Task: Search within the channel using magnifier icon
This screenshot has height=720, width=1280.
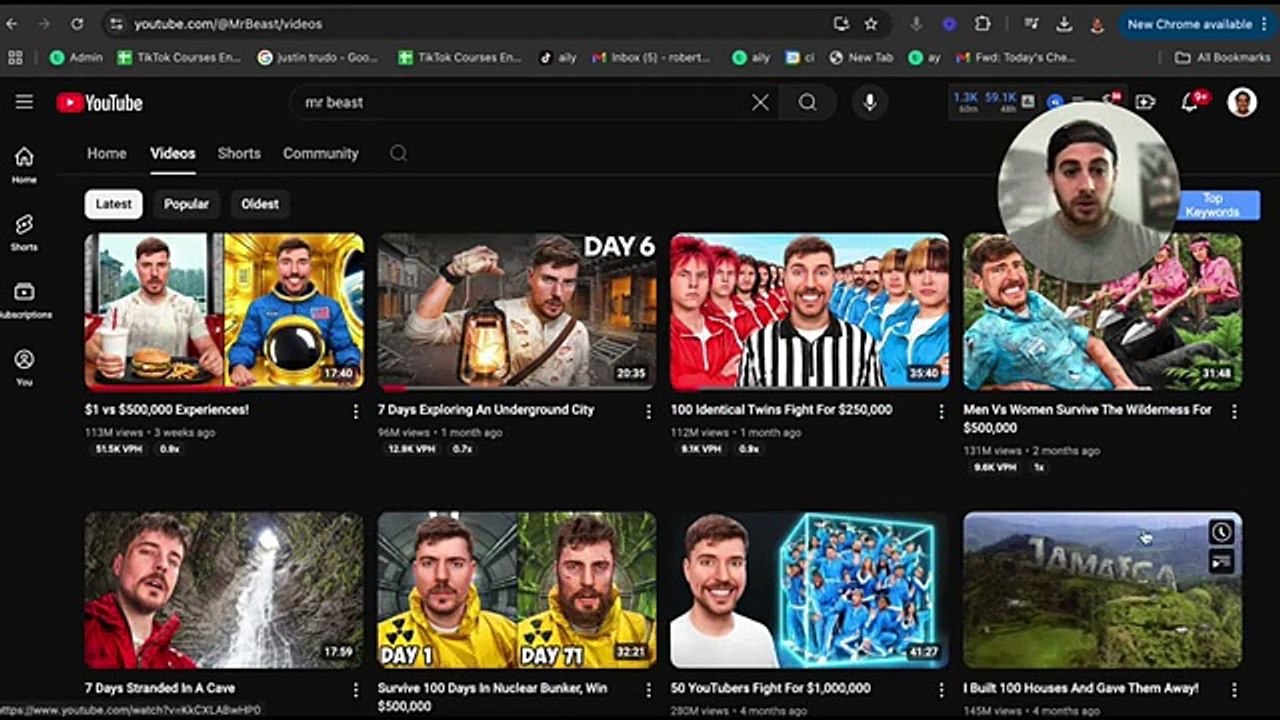Action: coord(398,153)
